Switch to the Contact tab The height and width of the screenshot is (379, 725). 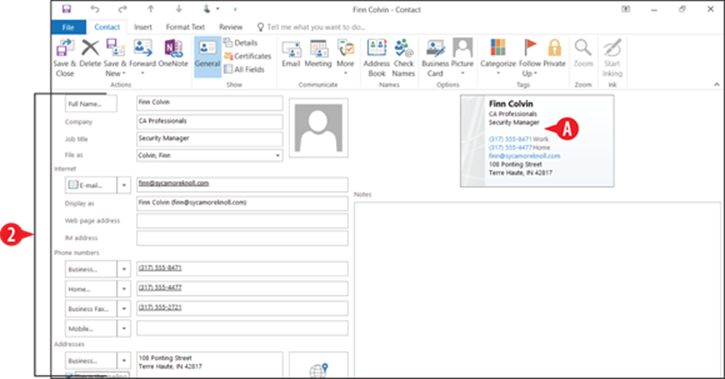coord(107,27)
